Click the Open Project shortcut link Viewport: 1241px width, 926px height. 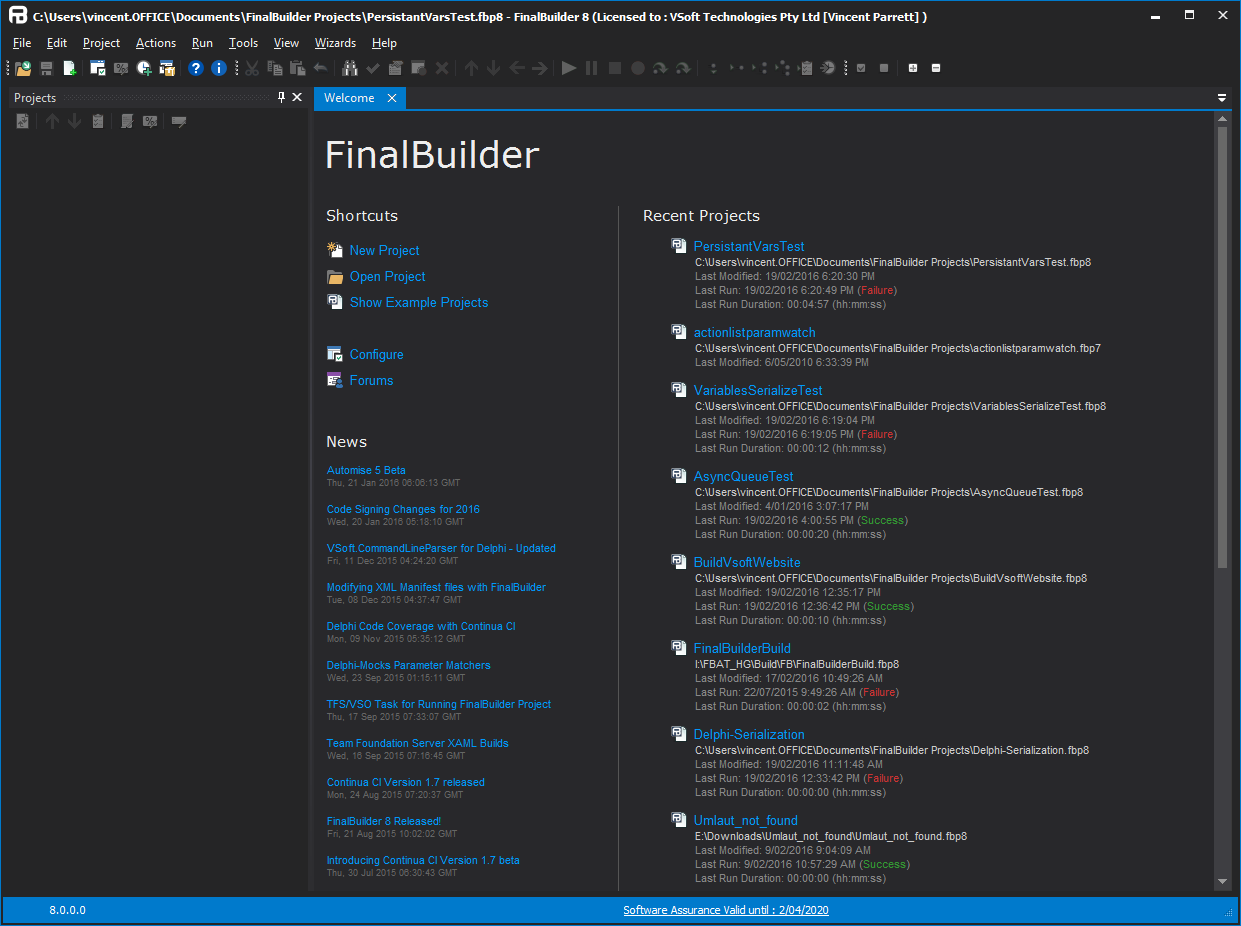coord(388,277)
